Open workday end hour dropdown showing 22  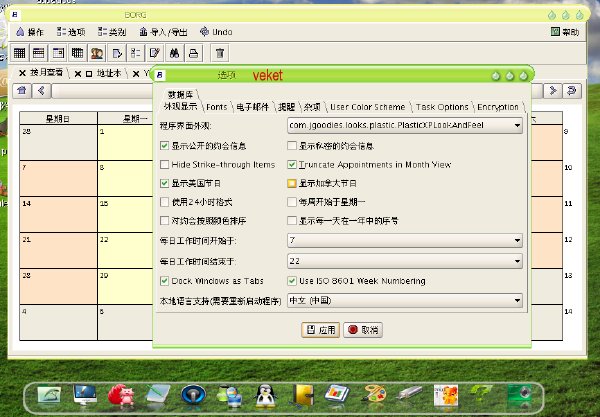click(x=404, y=261)
